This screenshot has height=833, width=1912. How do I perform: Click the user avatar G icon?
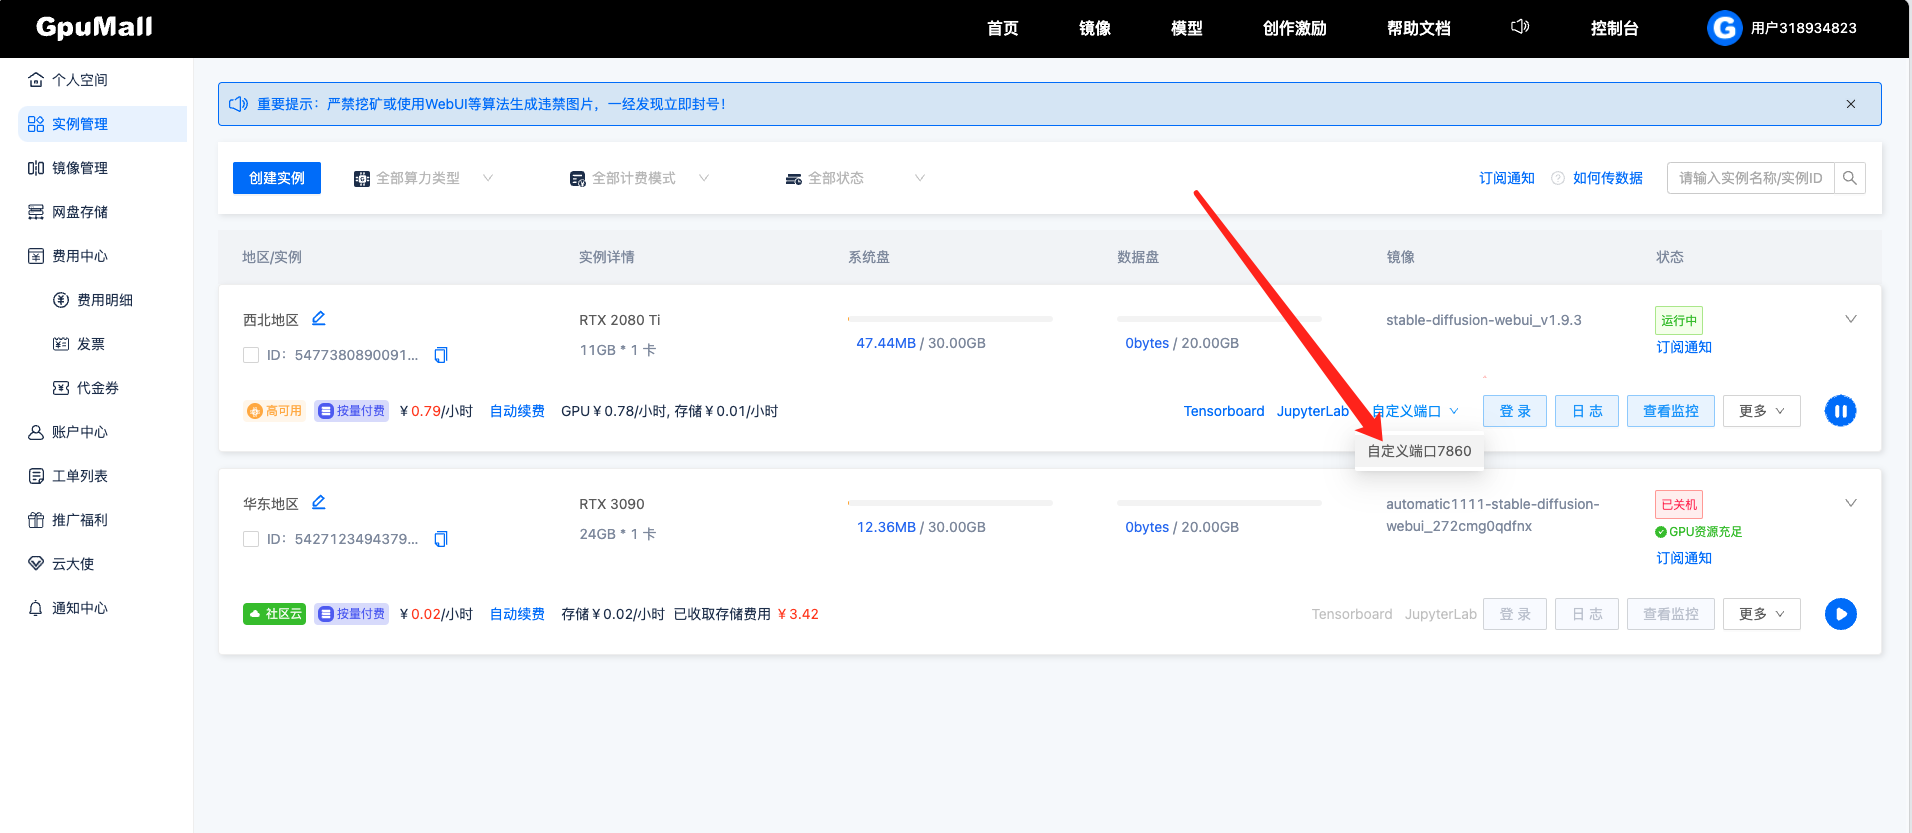(1724, 28)
